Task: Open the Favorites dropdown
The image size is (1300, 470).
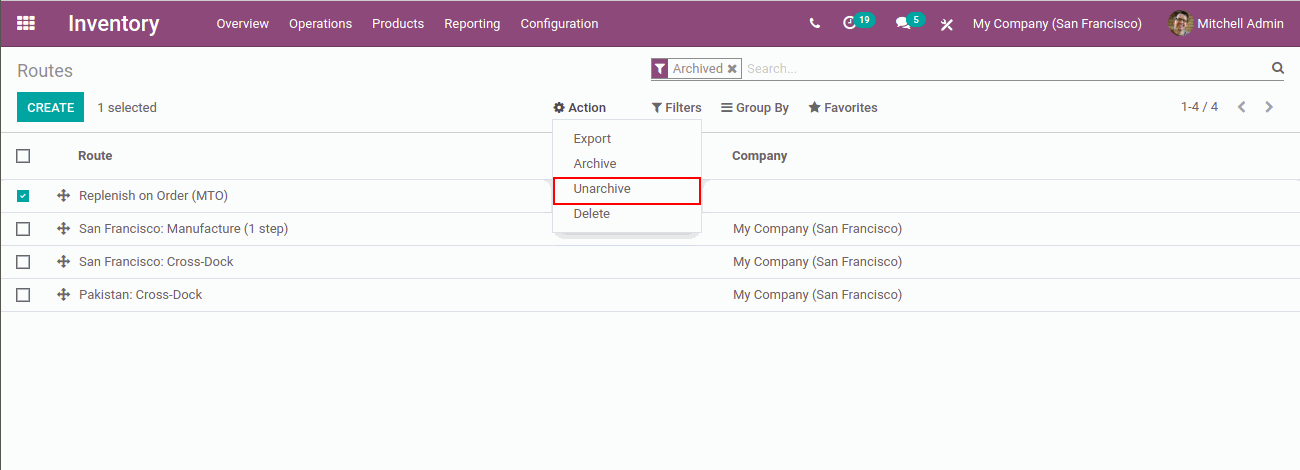Action: [842, 108]
